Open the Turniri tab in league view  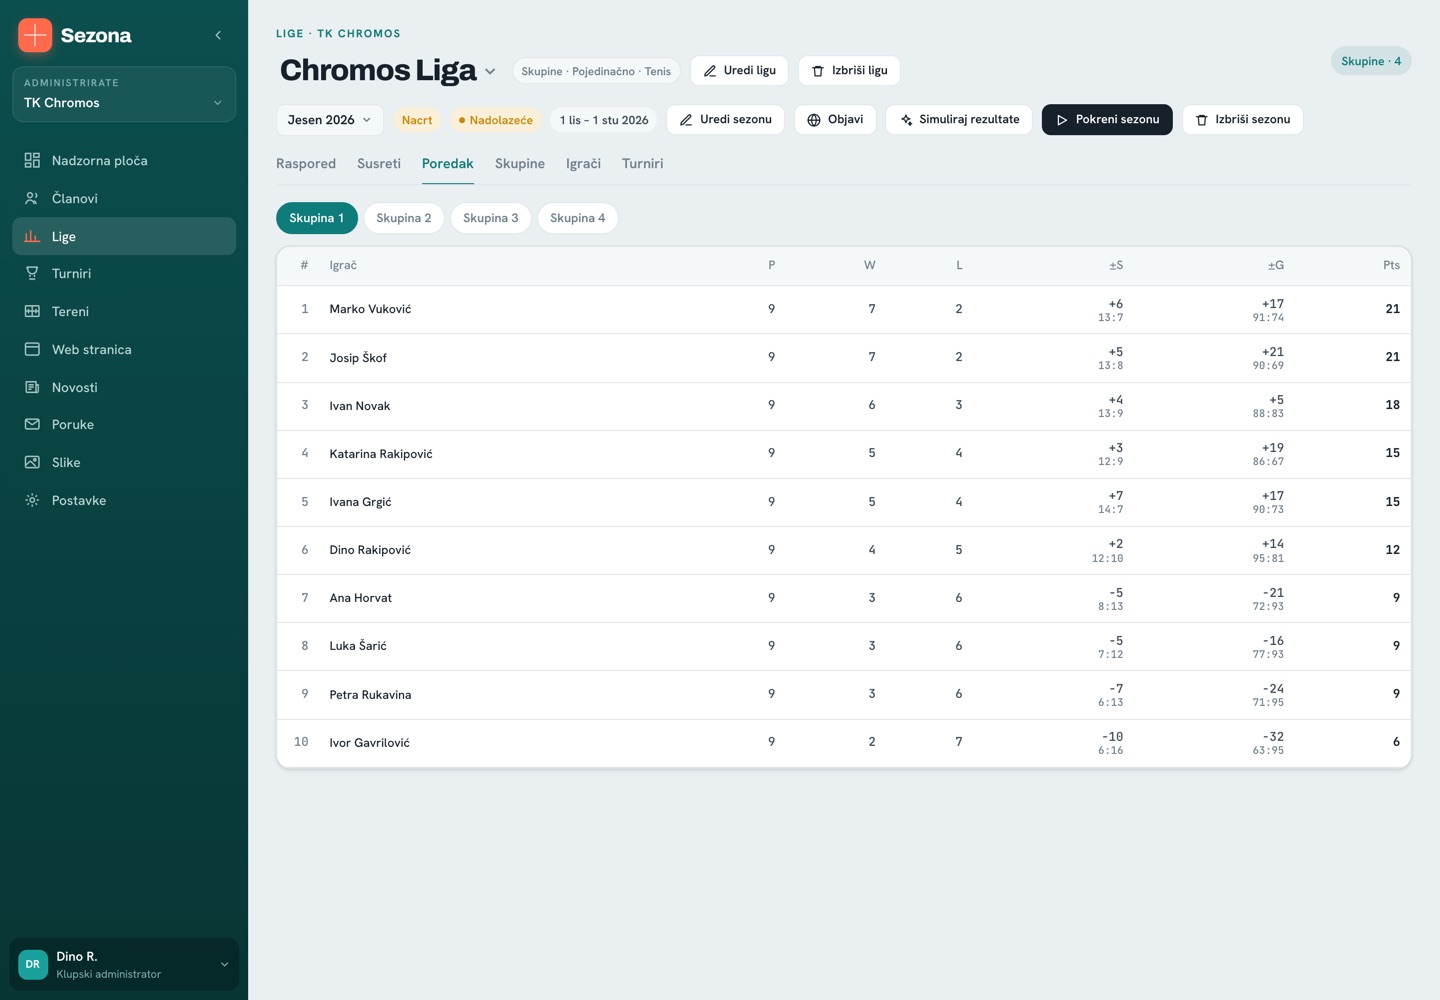[x=643, y=164]
